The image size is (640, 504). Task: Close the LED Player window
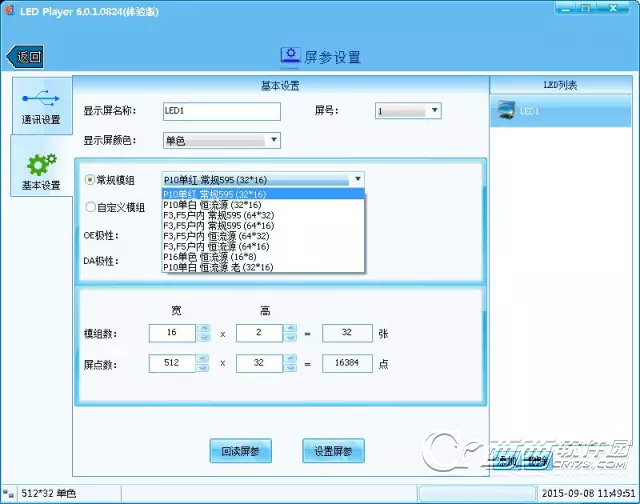[613, 8]
